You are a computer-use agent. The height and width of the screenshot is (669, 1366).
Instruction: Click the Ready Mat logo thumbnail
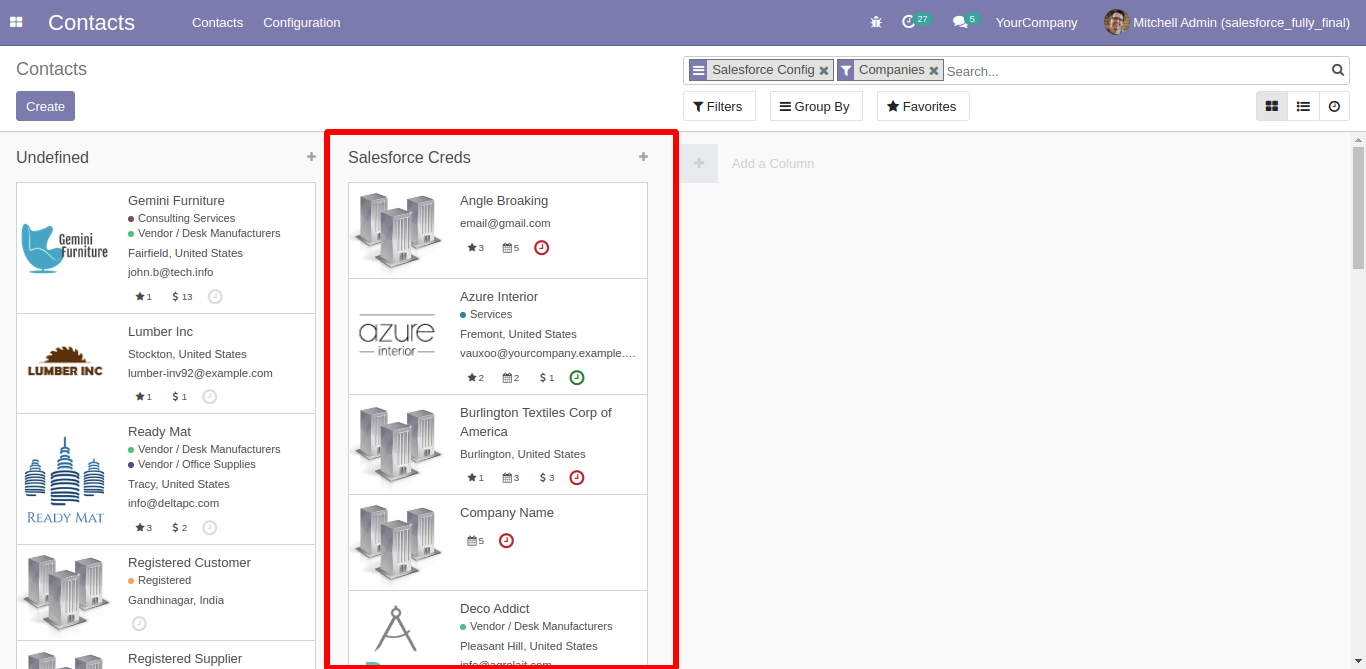pos(65,479)
